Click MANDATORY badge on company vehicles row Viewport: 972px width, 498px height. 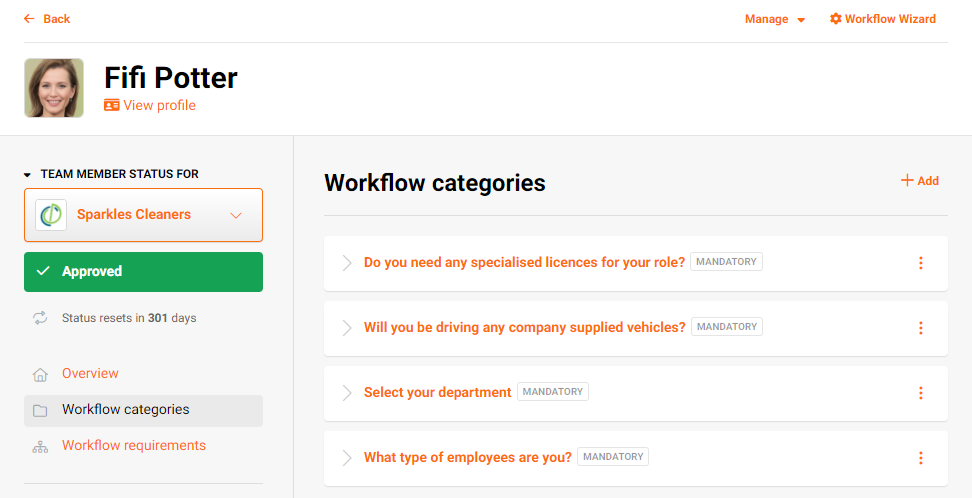tap(727, 327)
